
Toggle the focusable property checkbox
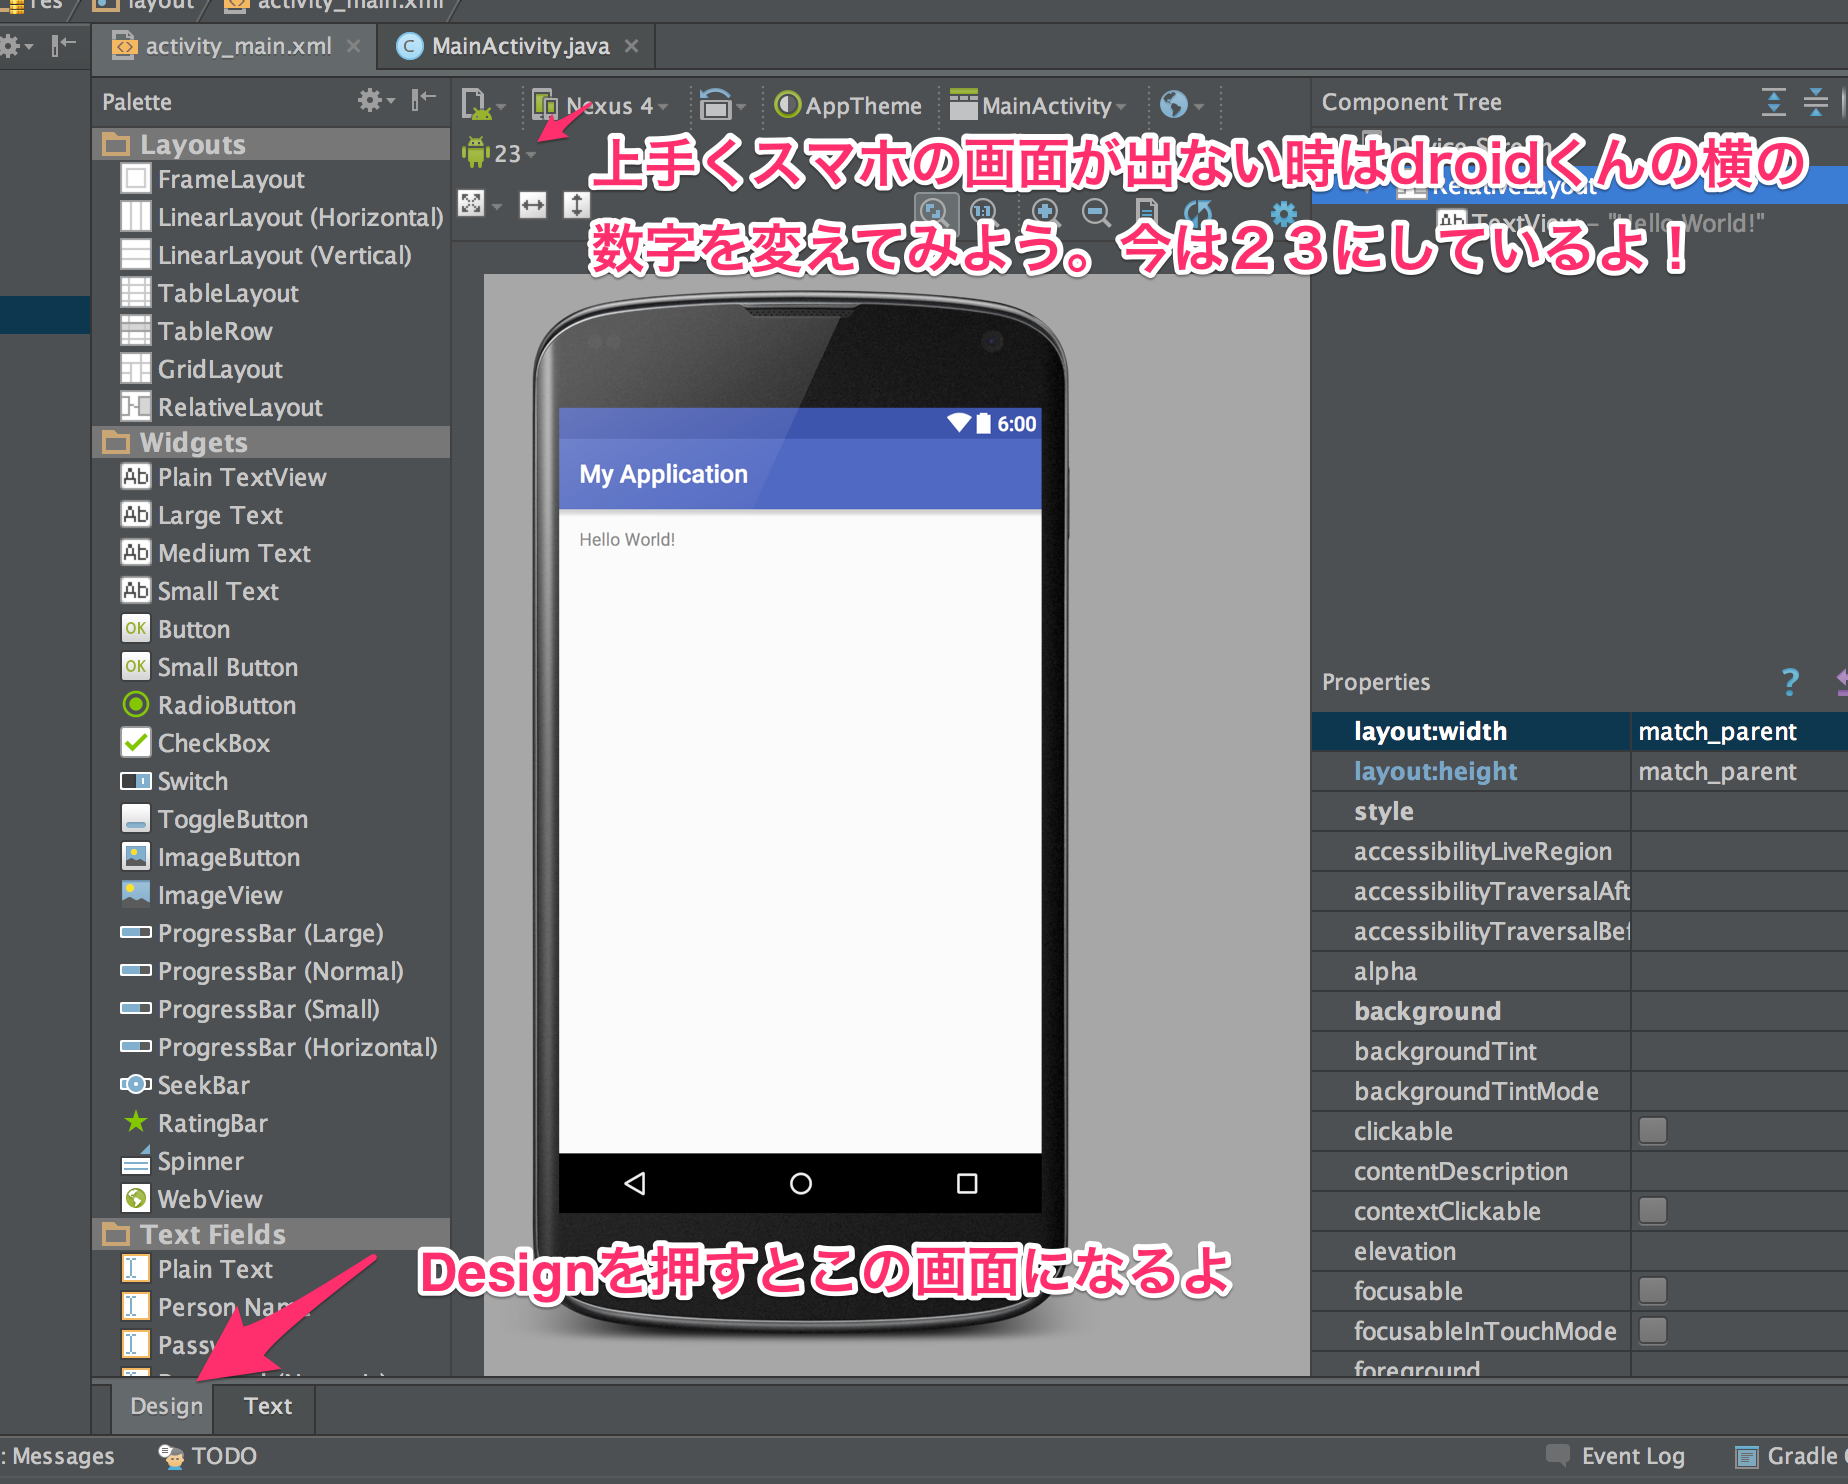pyautogui.click(x=1653, y=1291)
